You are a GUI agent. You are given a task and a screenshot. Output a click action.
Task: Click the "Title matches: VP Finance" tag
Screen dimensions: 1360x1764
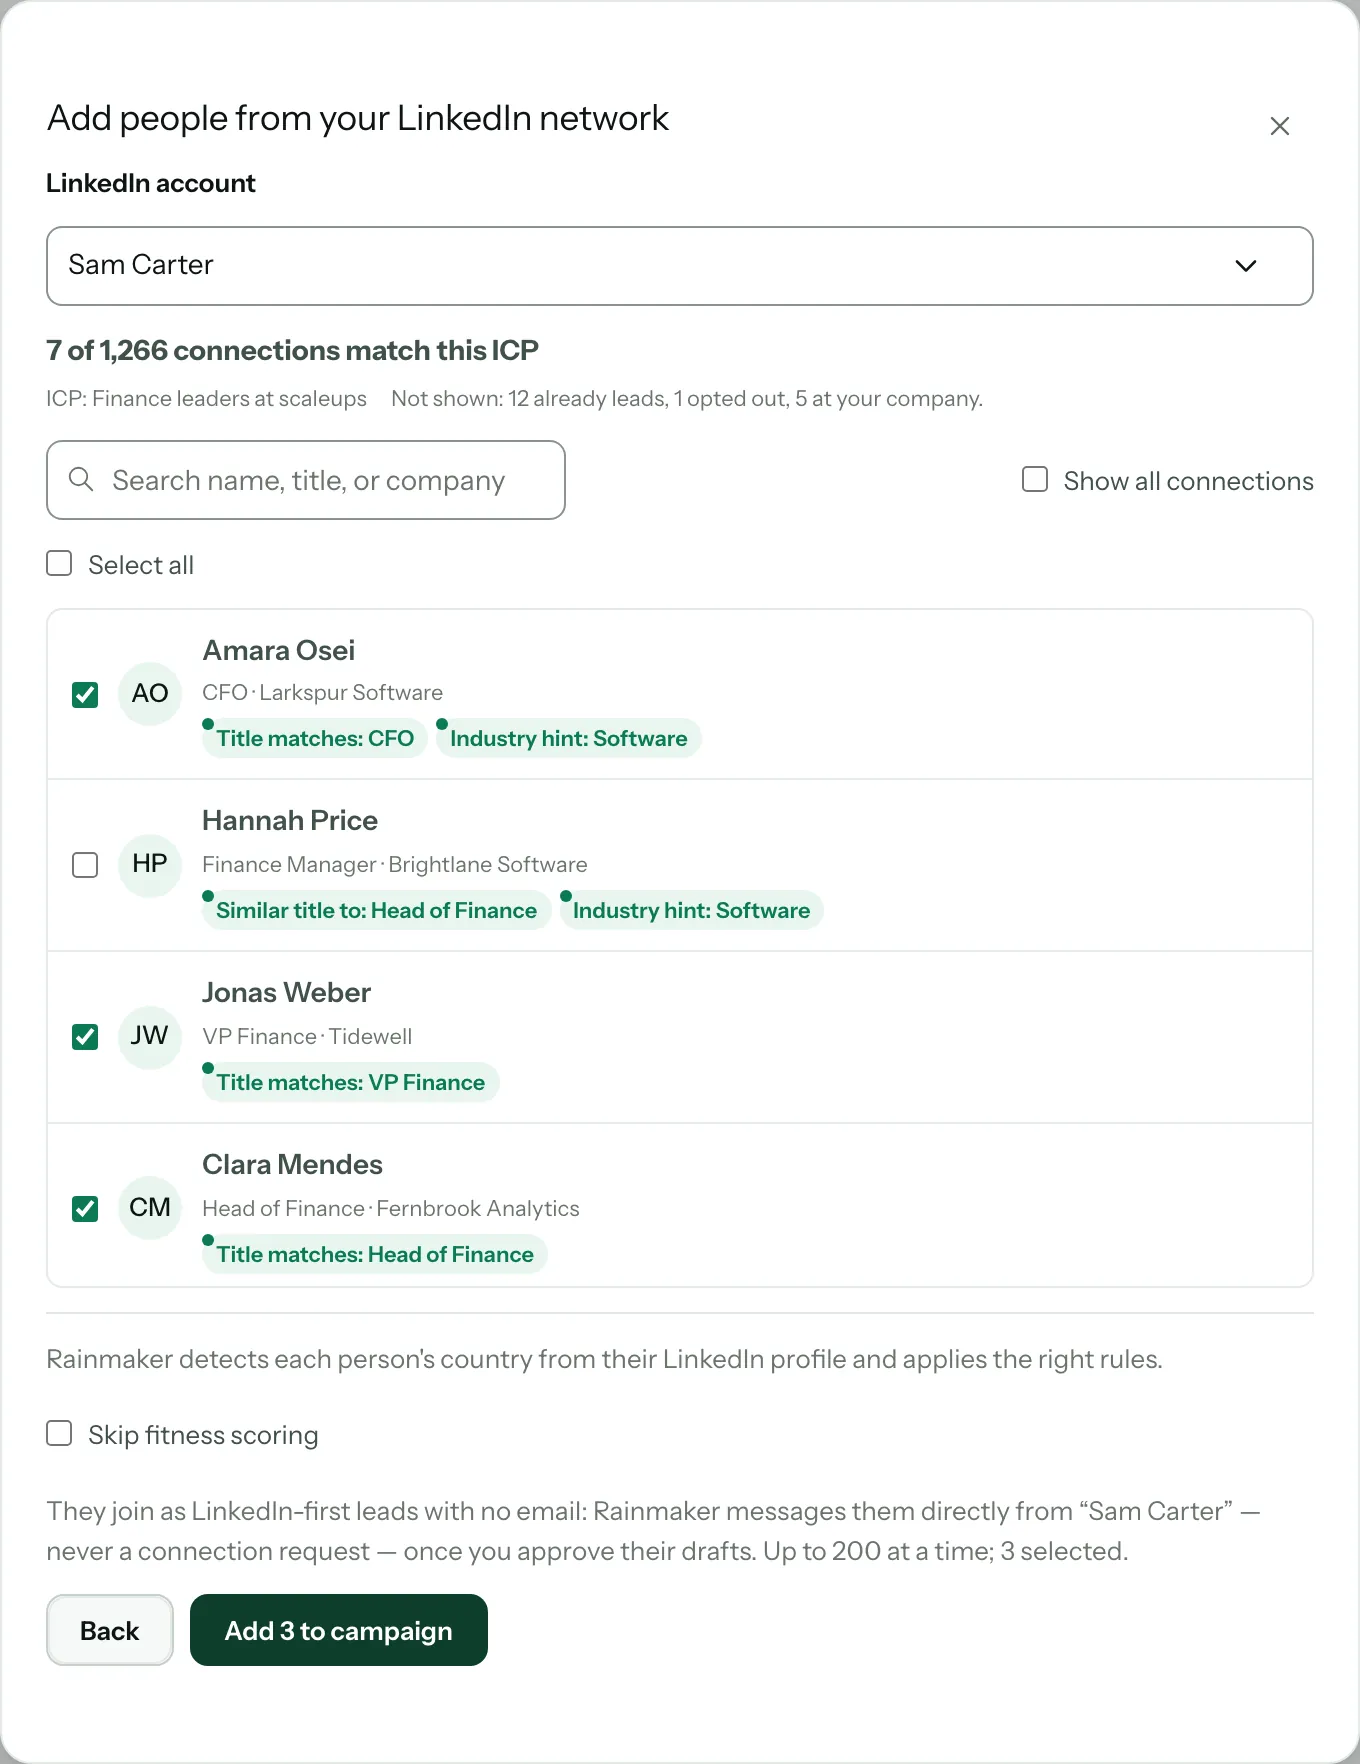351,1082
